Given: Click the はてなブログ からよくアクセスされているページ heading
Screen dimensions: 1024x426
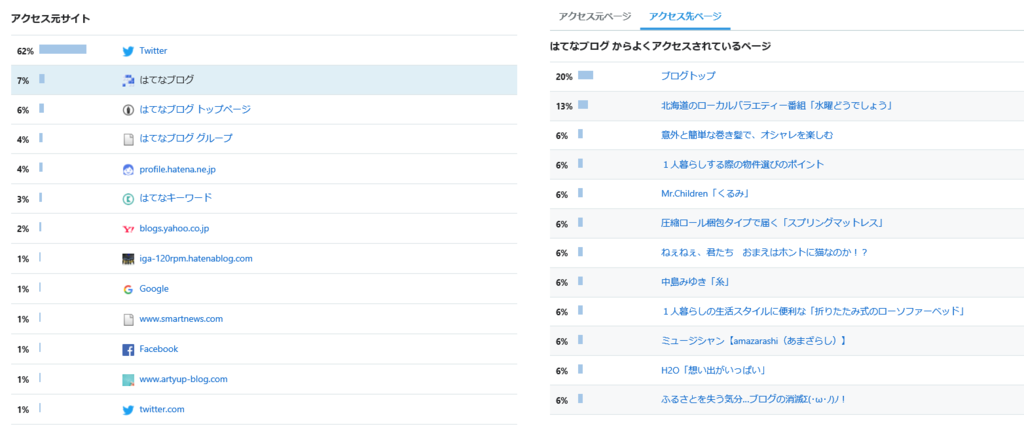Looking at the screenshot, I should [x=660, y=46].
